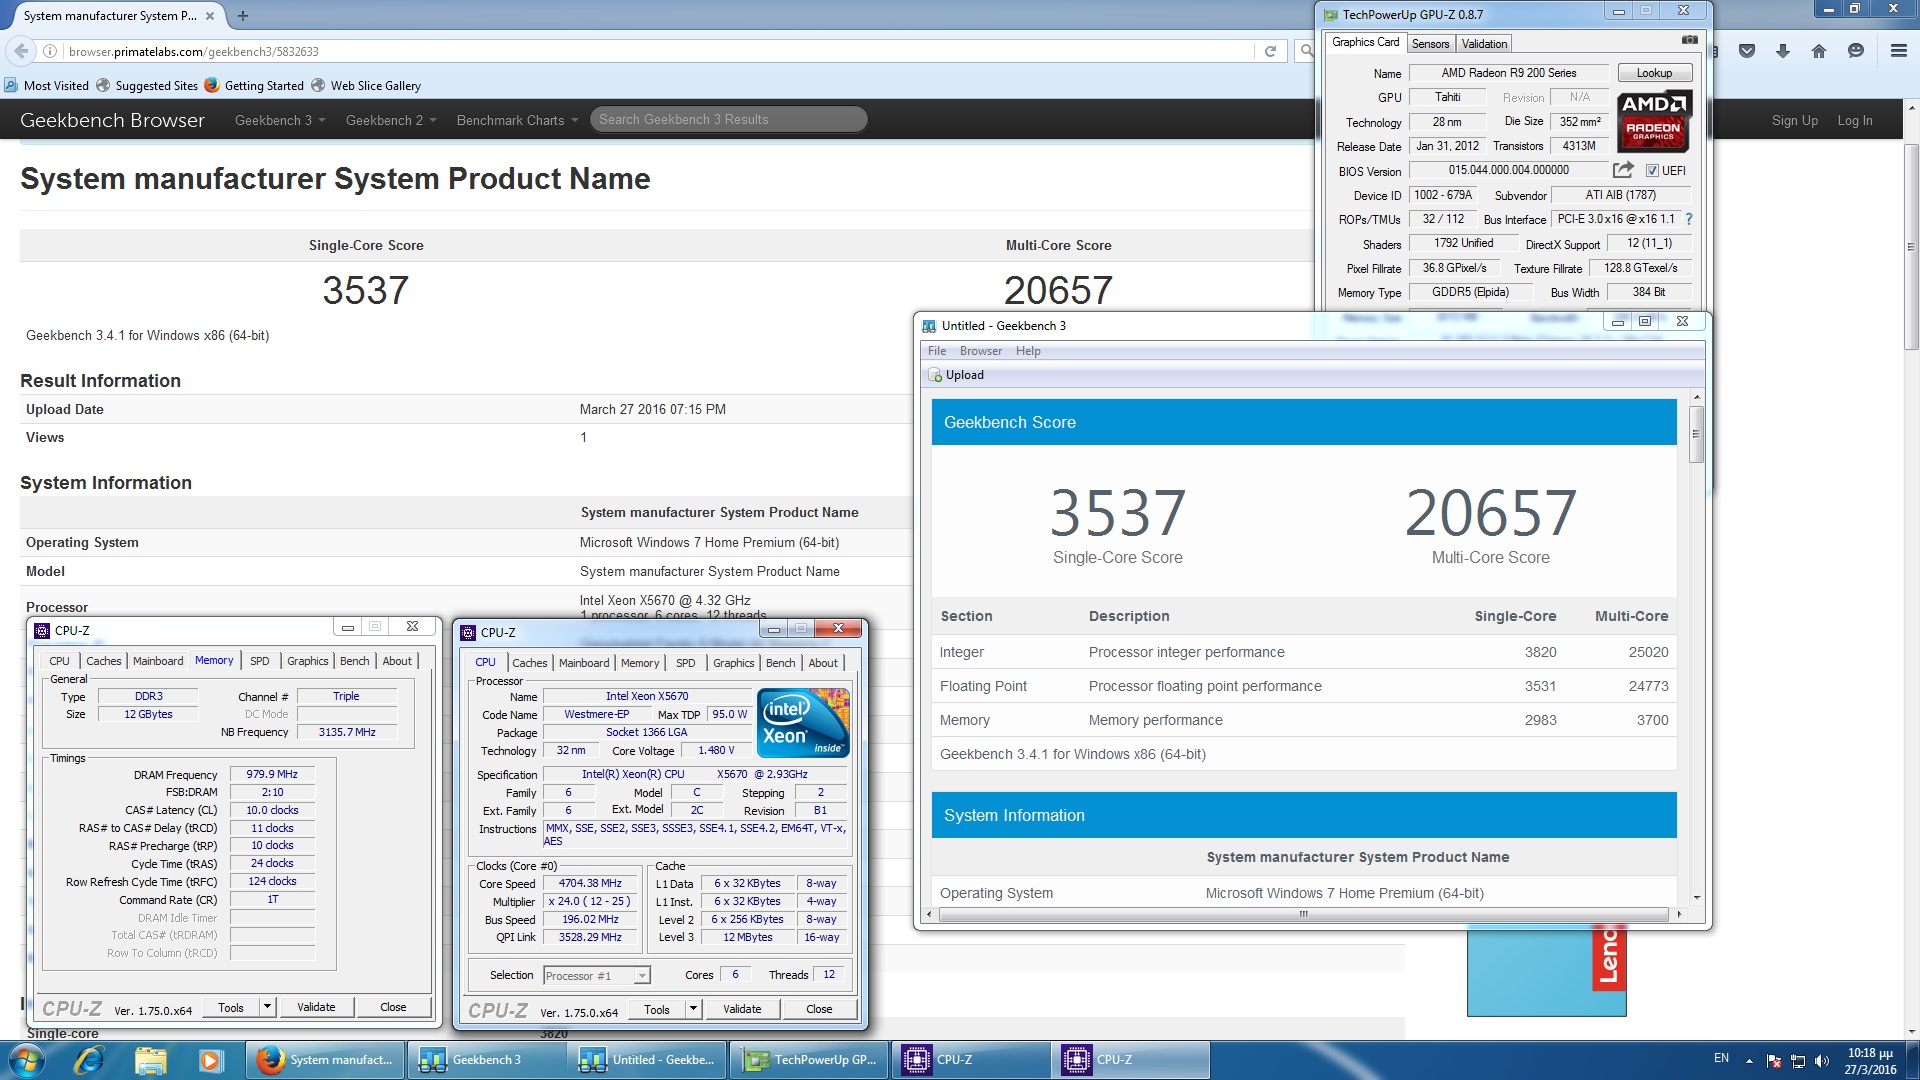Open media player icon on taskbar

[x=210, y=1060]
